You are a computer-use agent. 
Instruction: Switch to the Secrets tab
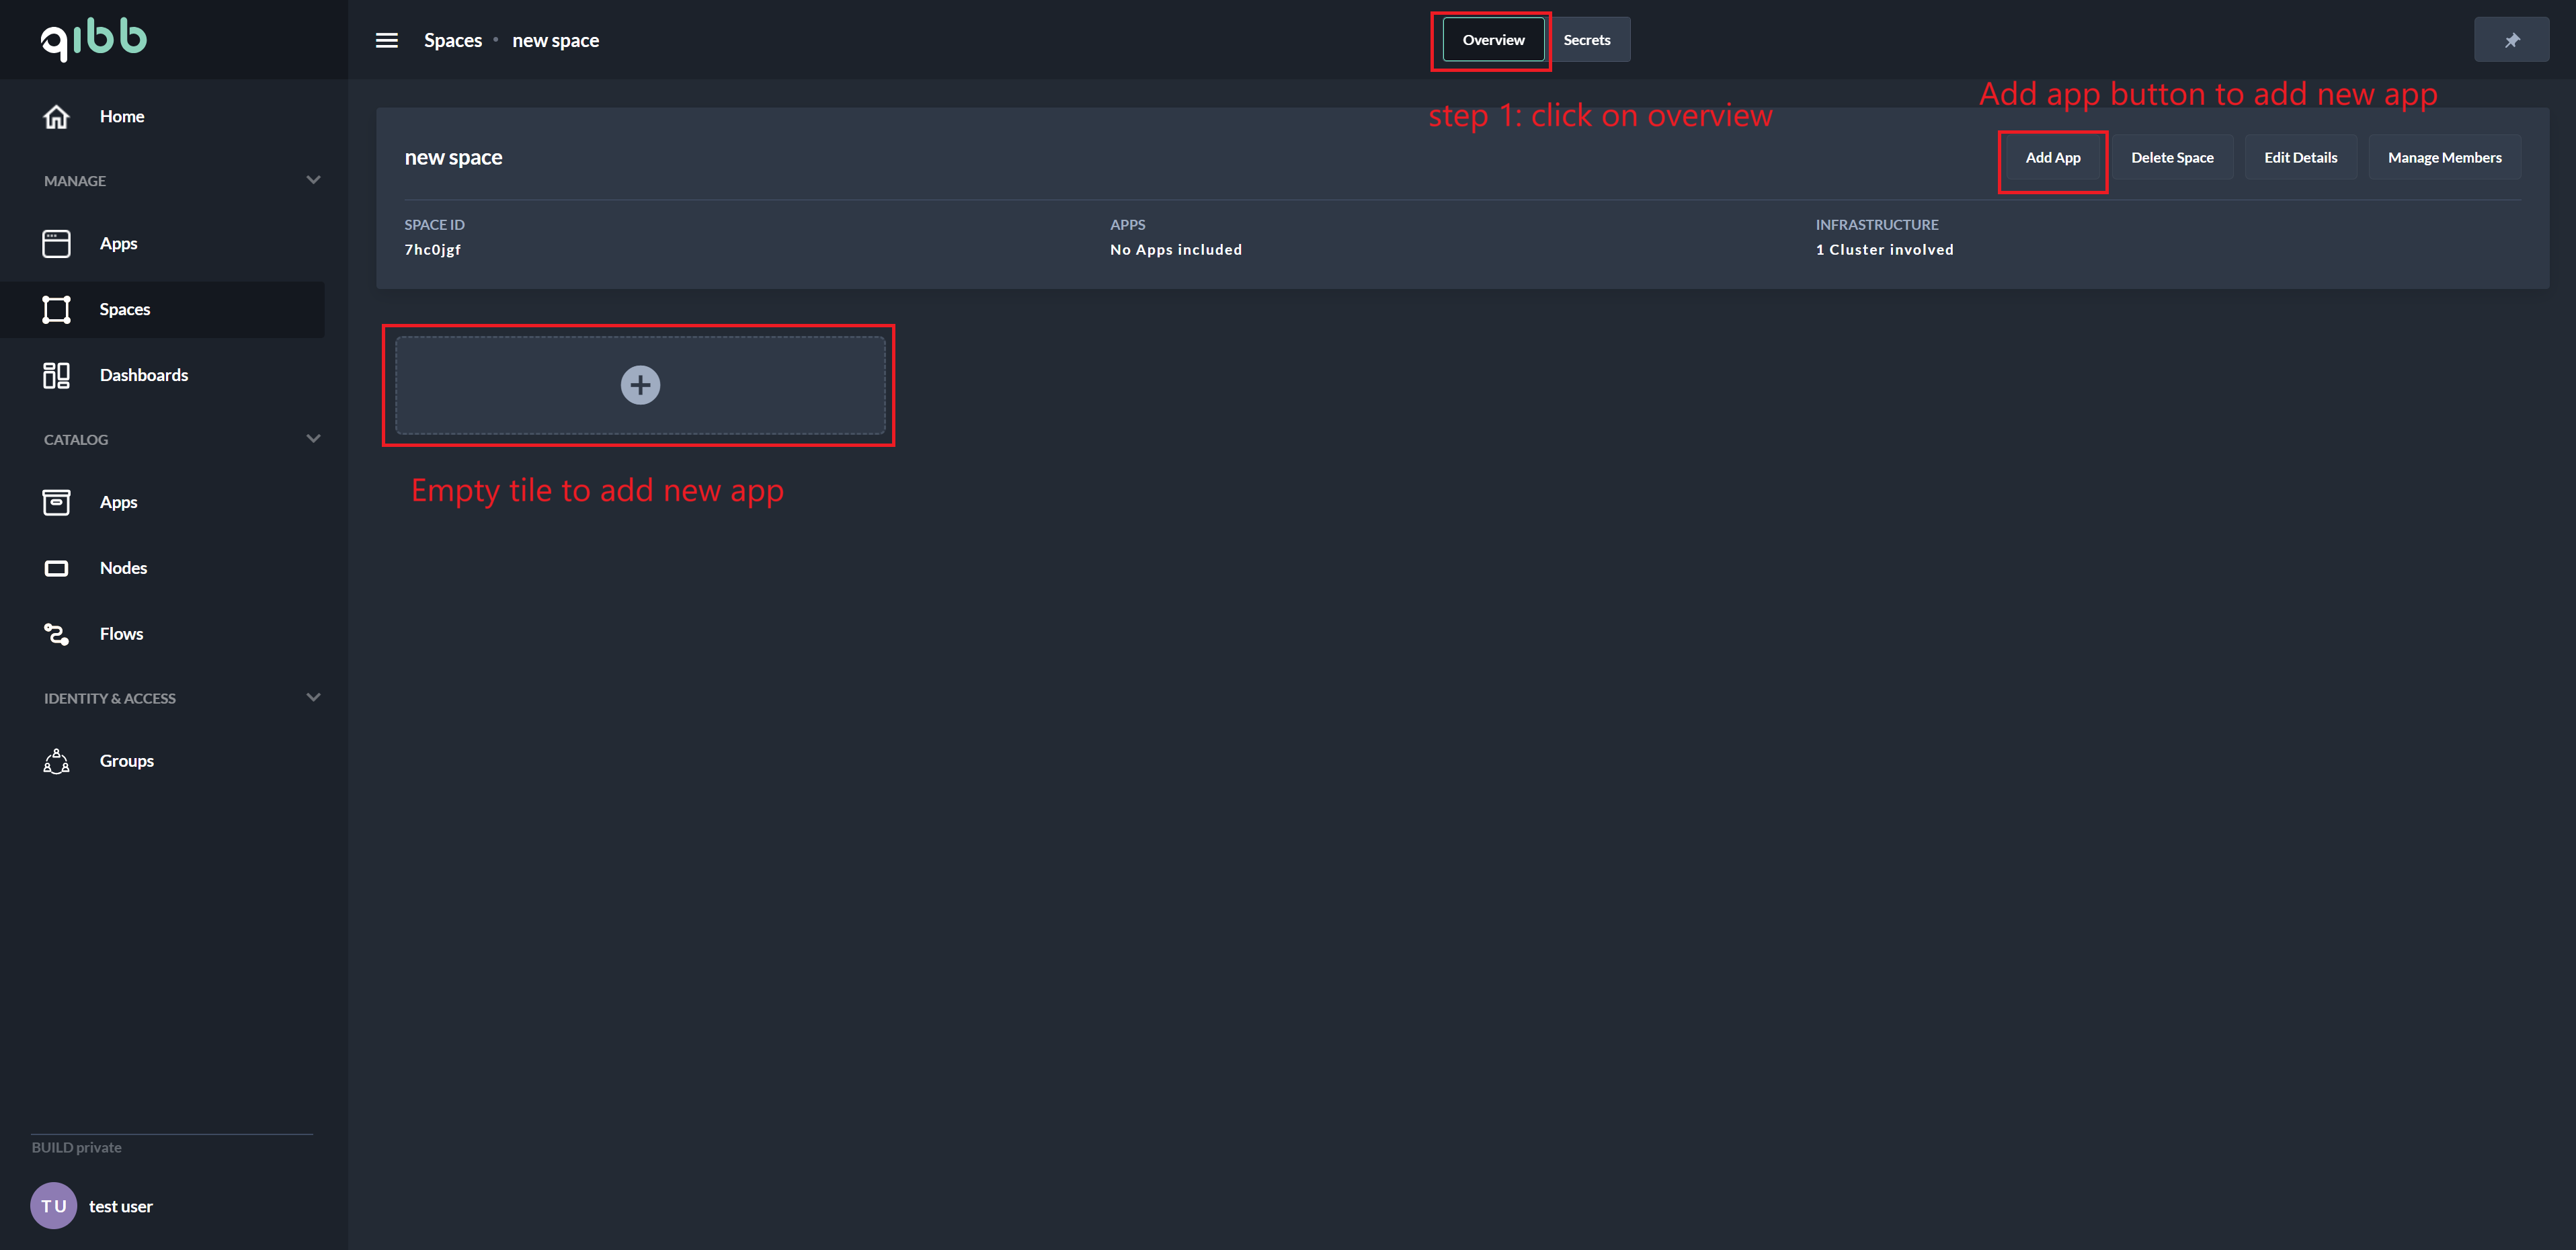click(1587, 40)
